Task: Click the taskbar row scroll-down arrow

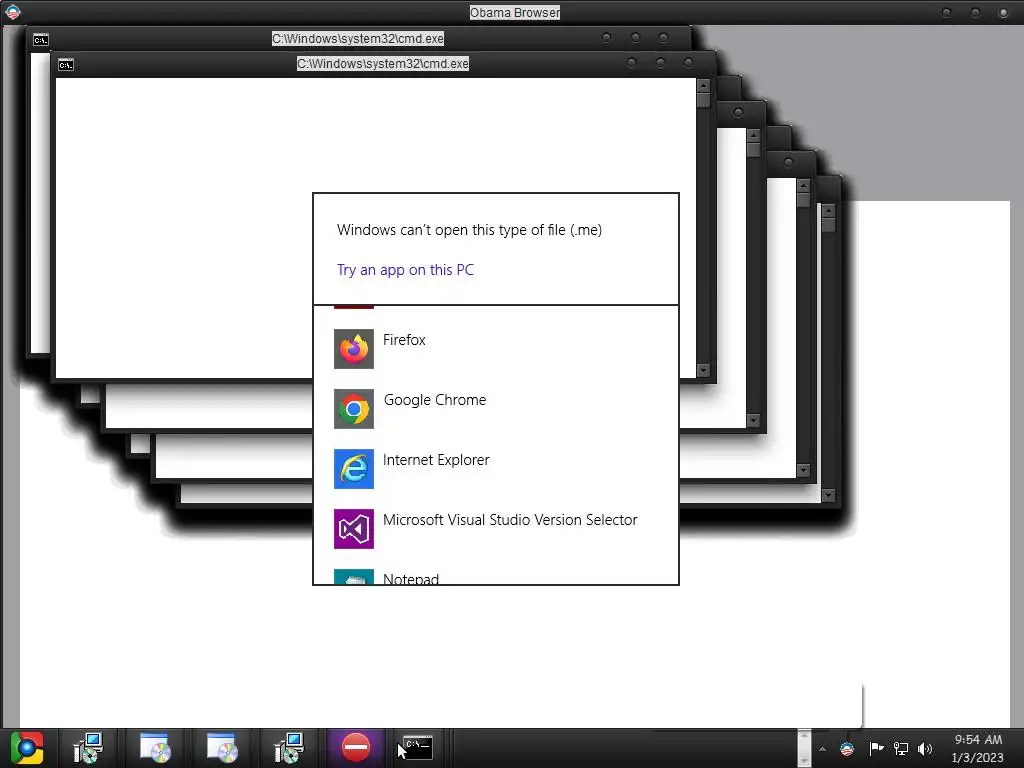Action: (805, 760)
